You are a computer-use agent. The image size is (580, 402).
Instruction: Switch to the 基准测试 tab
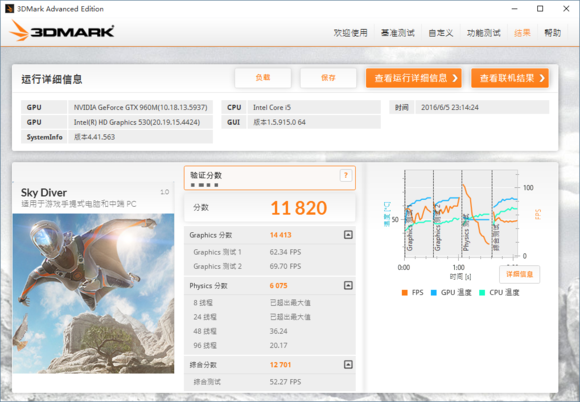pyautogui.click(x=398, y=33)
